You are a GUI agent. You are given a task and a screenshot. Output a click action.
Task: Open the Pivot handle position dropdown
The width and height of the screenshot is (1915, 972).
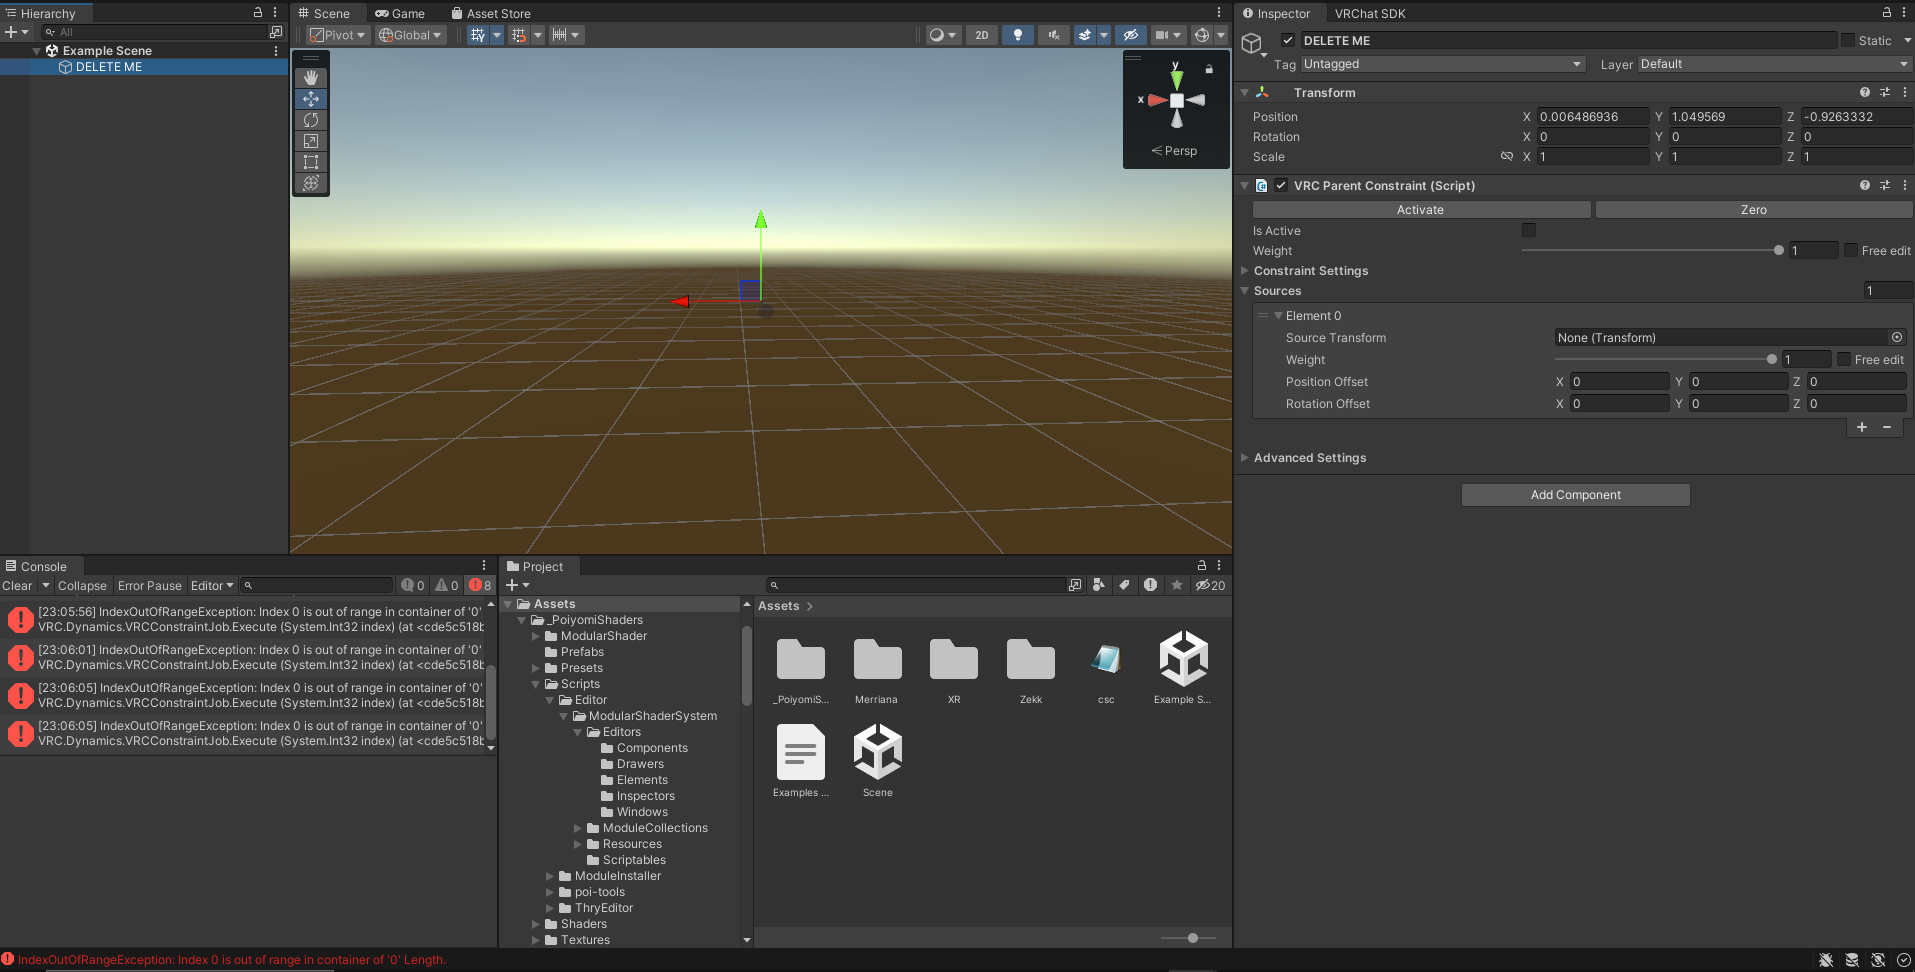[x=338, y=35]
